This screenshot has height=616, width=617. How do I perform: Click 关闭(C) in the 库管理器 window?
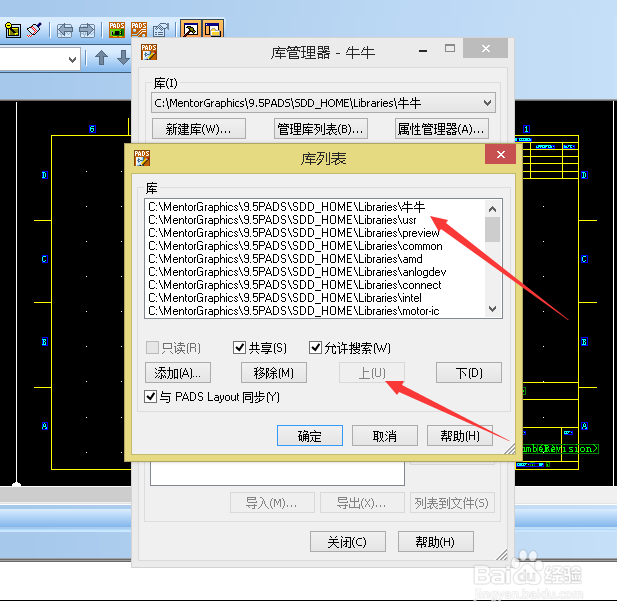[x=347, y=542]
